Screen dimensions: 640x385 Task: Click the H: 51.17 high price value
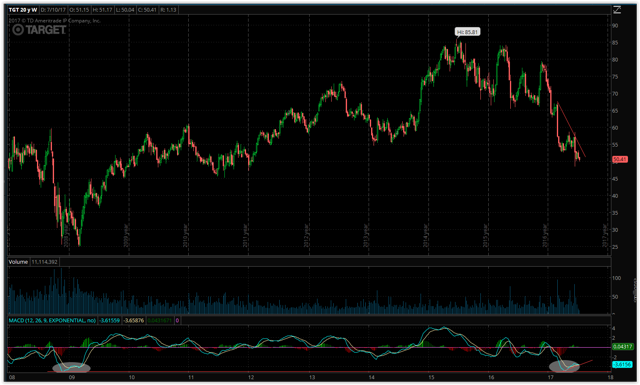(x=102, y=10)
